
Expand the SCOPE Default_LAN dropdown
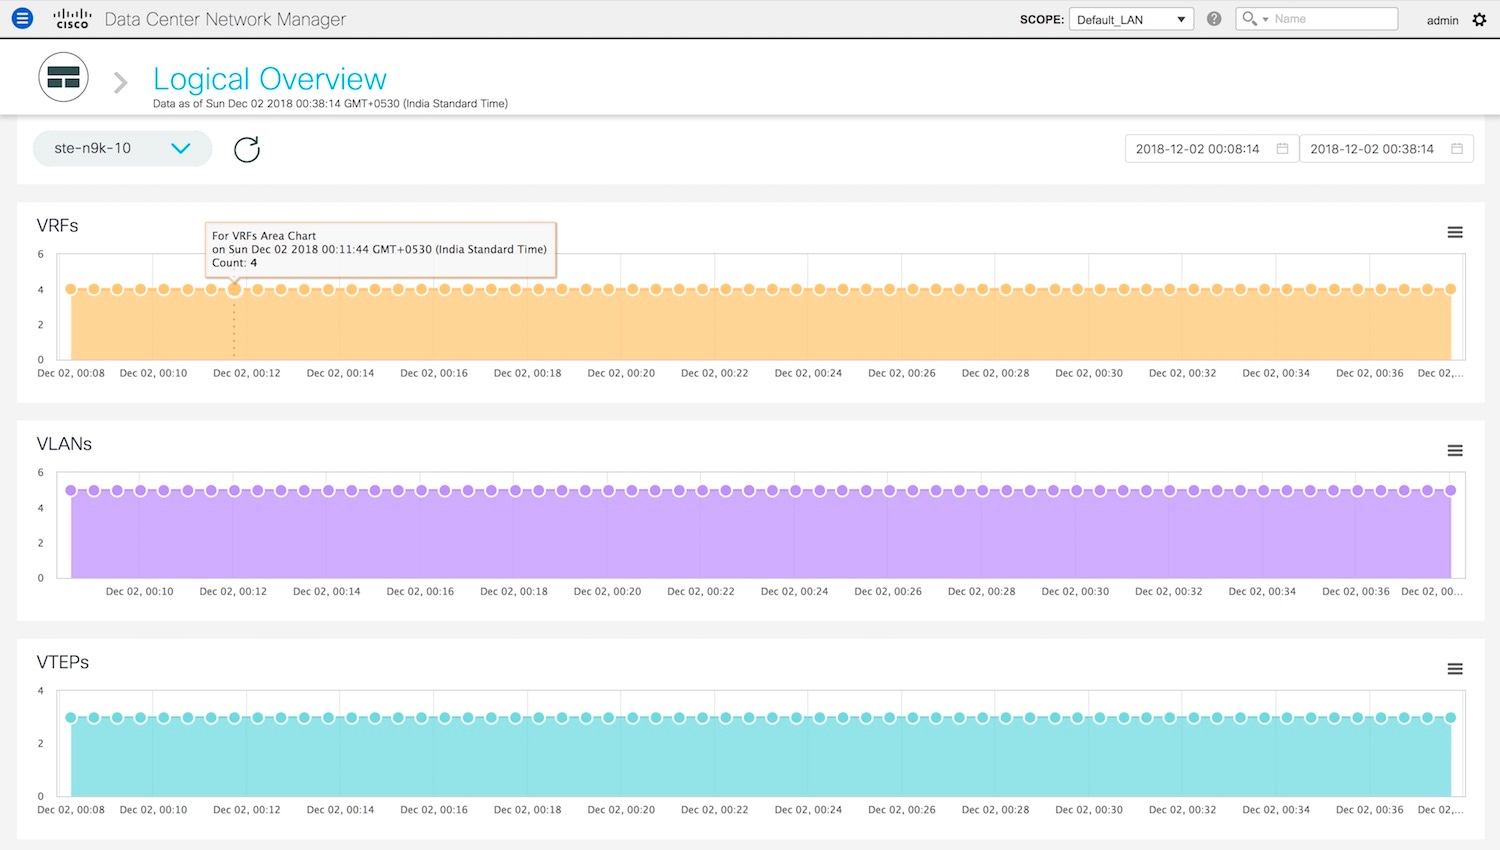pos(1131,19)
